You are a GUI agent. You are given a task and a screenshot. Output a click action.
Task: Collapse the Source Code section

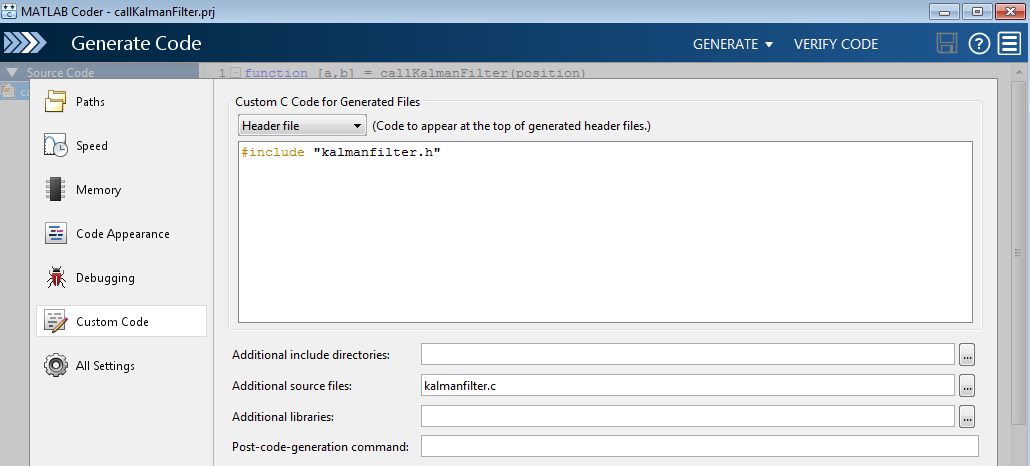12,73
